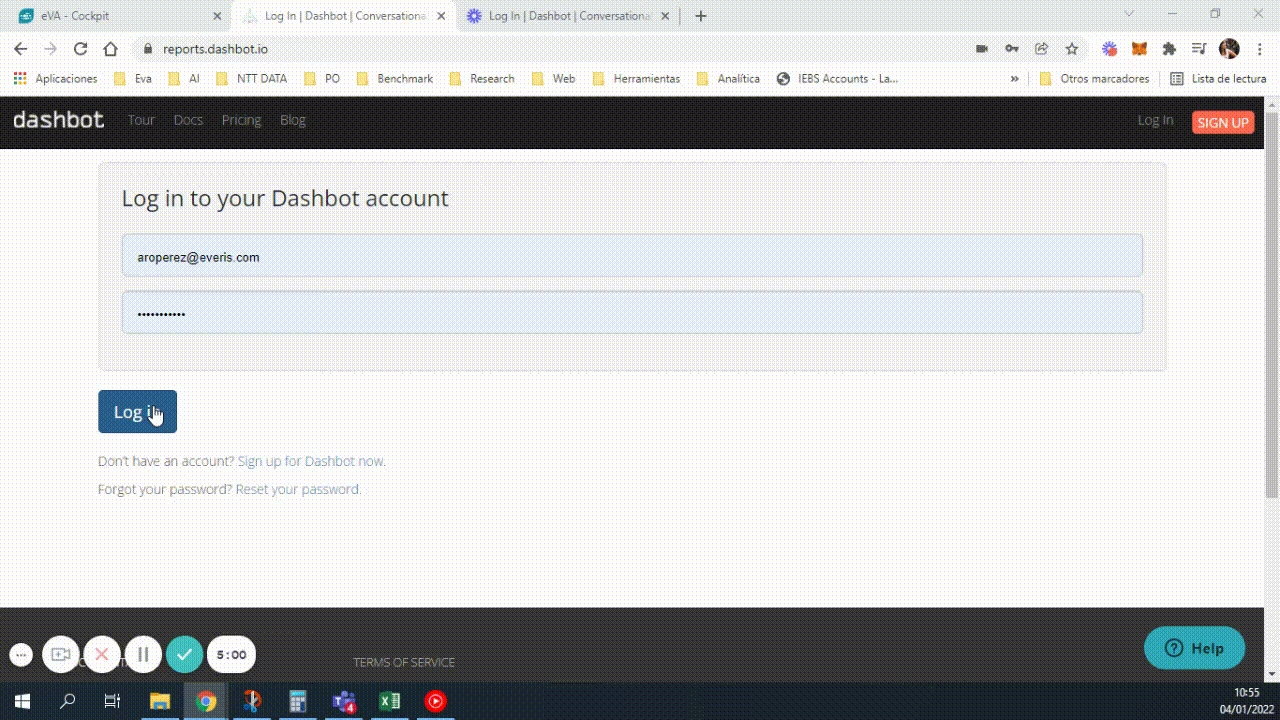Click the blue Log in button

tap(137, 412)
